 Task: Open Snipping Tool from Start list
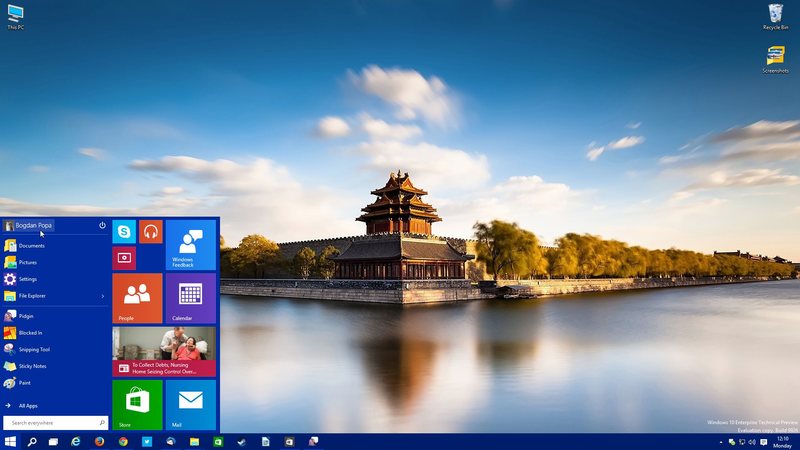pos(34,349)
